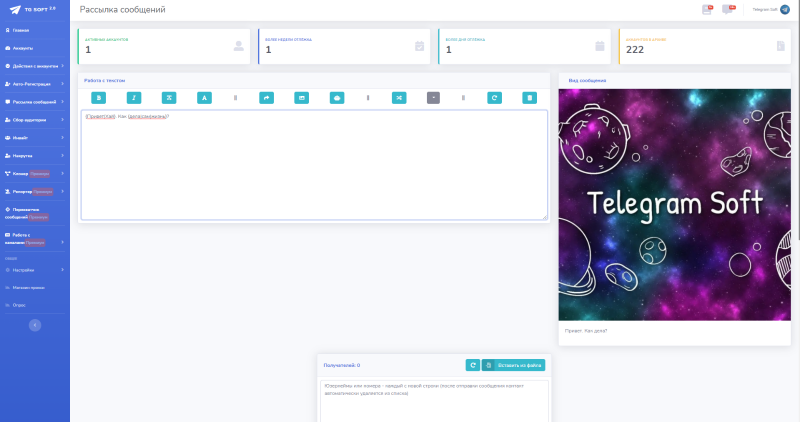Viewport: 800px width, 422px height.
Task: Click the calendar-check icon on the week card
Action: [419, 46]
